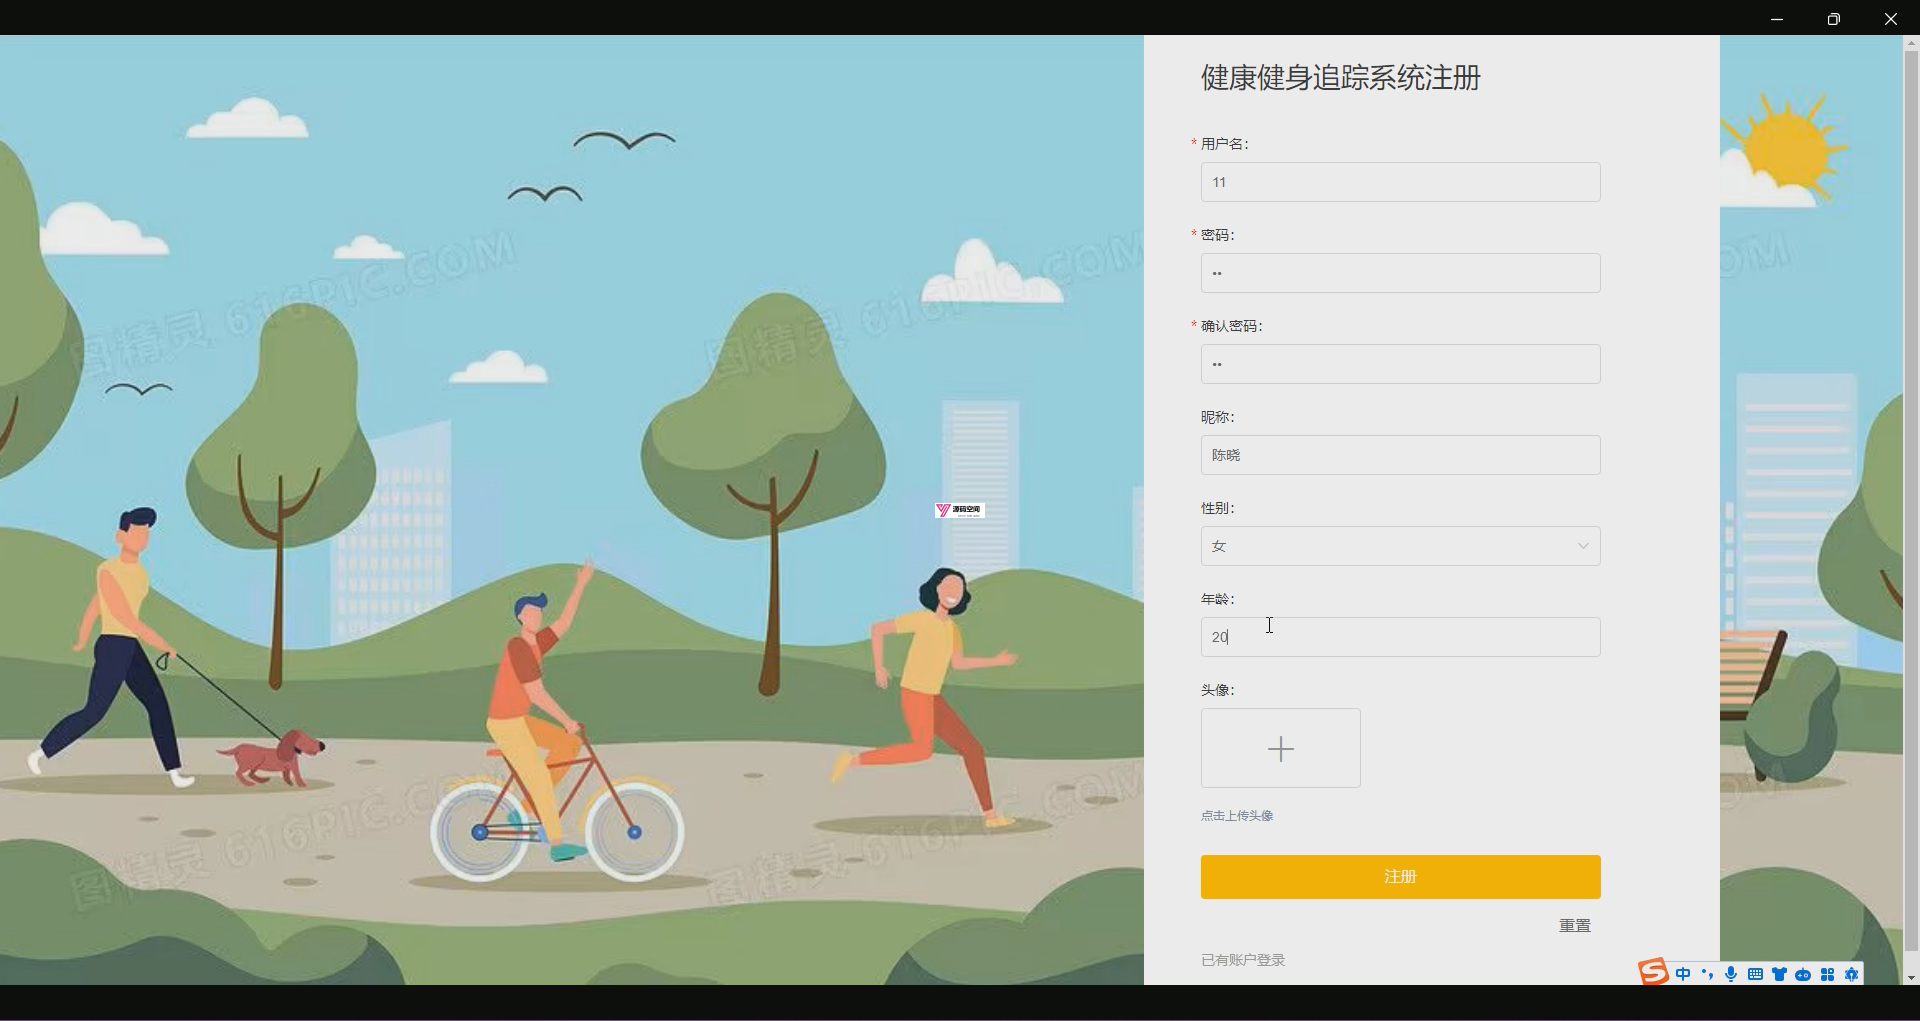Screen dimensions: 1920x1021
Task: Focus the 密码 password field
Action: [1400, 273]
